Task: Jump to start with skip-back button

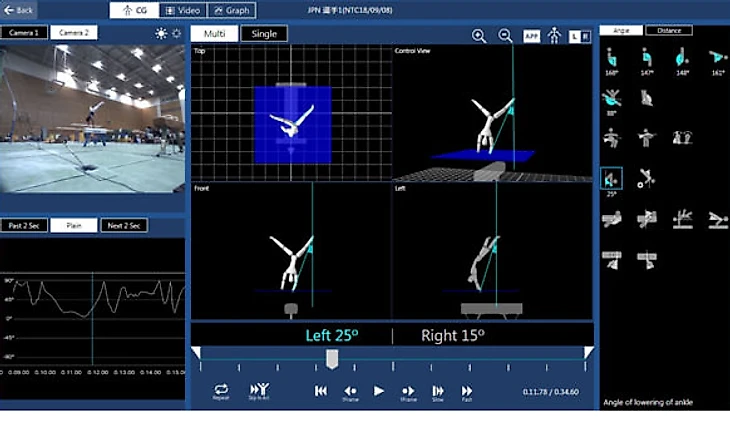Action: tap(321, 391)
